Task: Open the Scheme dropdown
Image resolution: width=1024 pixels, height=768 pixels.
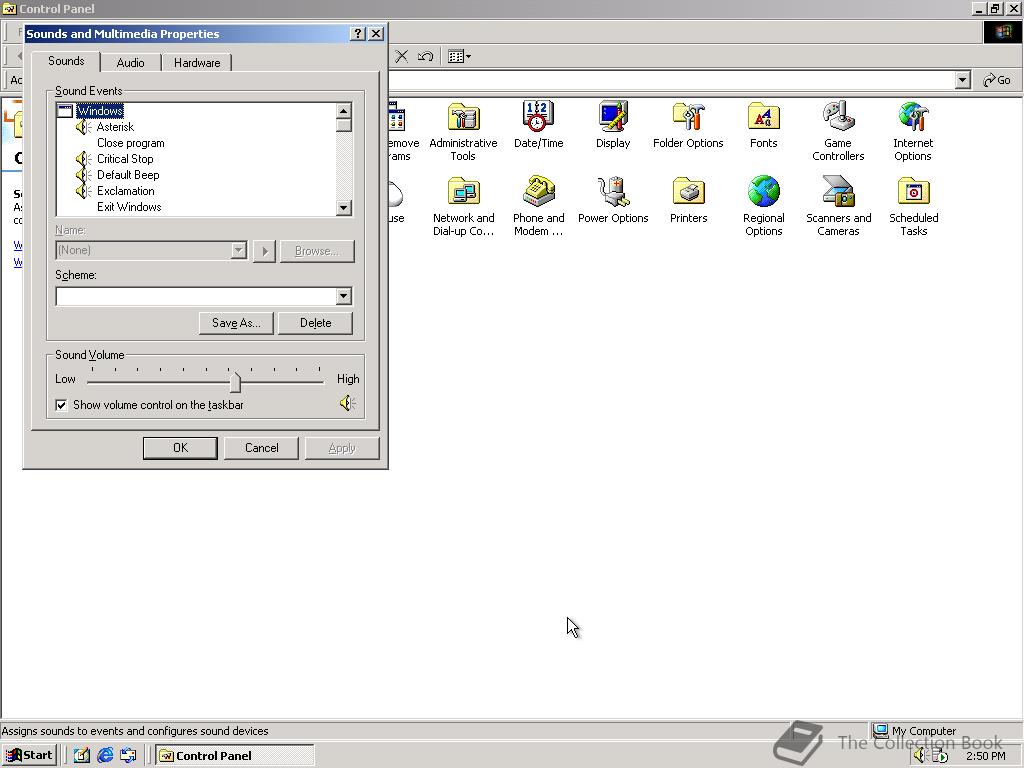Action: pyautogui.click(x=344, y=296)
